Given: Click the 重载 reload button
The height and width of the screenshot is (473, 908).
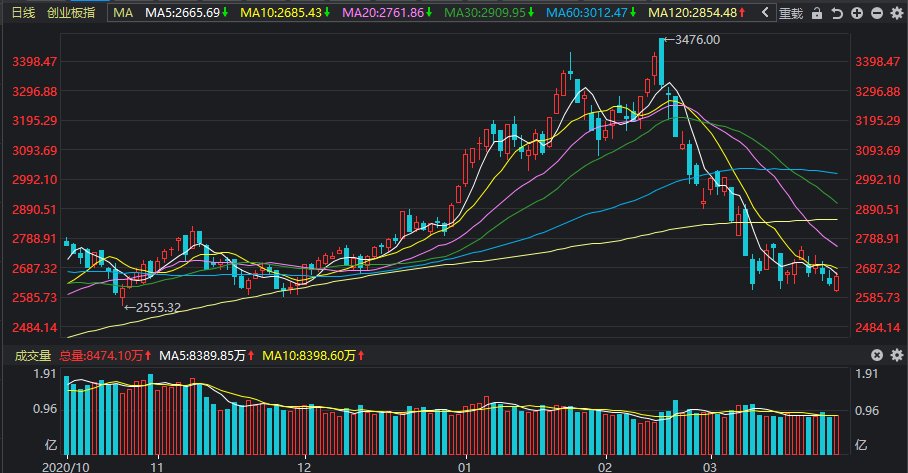Looking at the screenshot, I should pos(791,13).
